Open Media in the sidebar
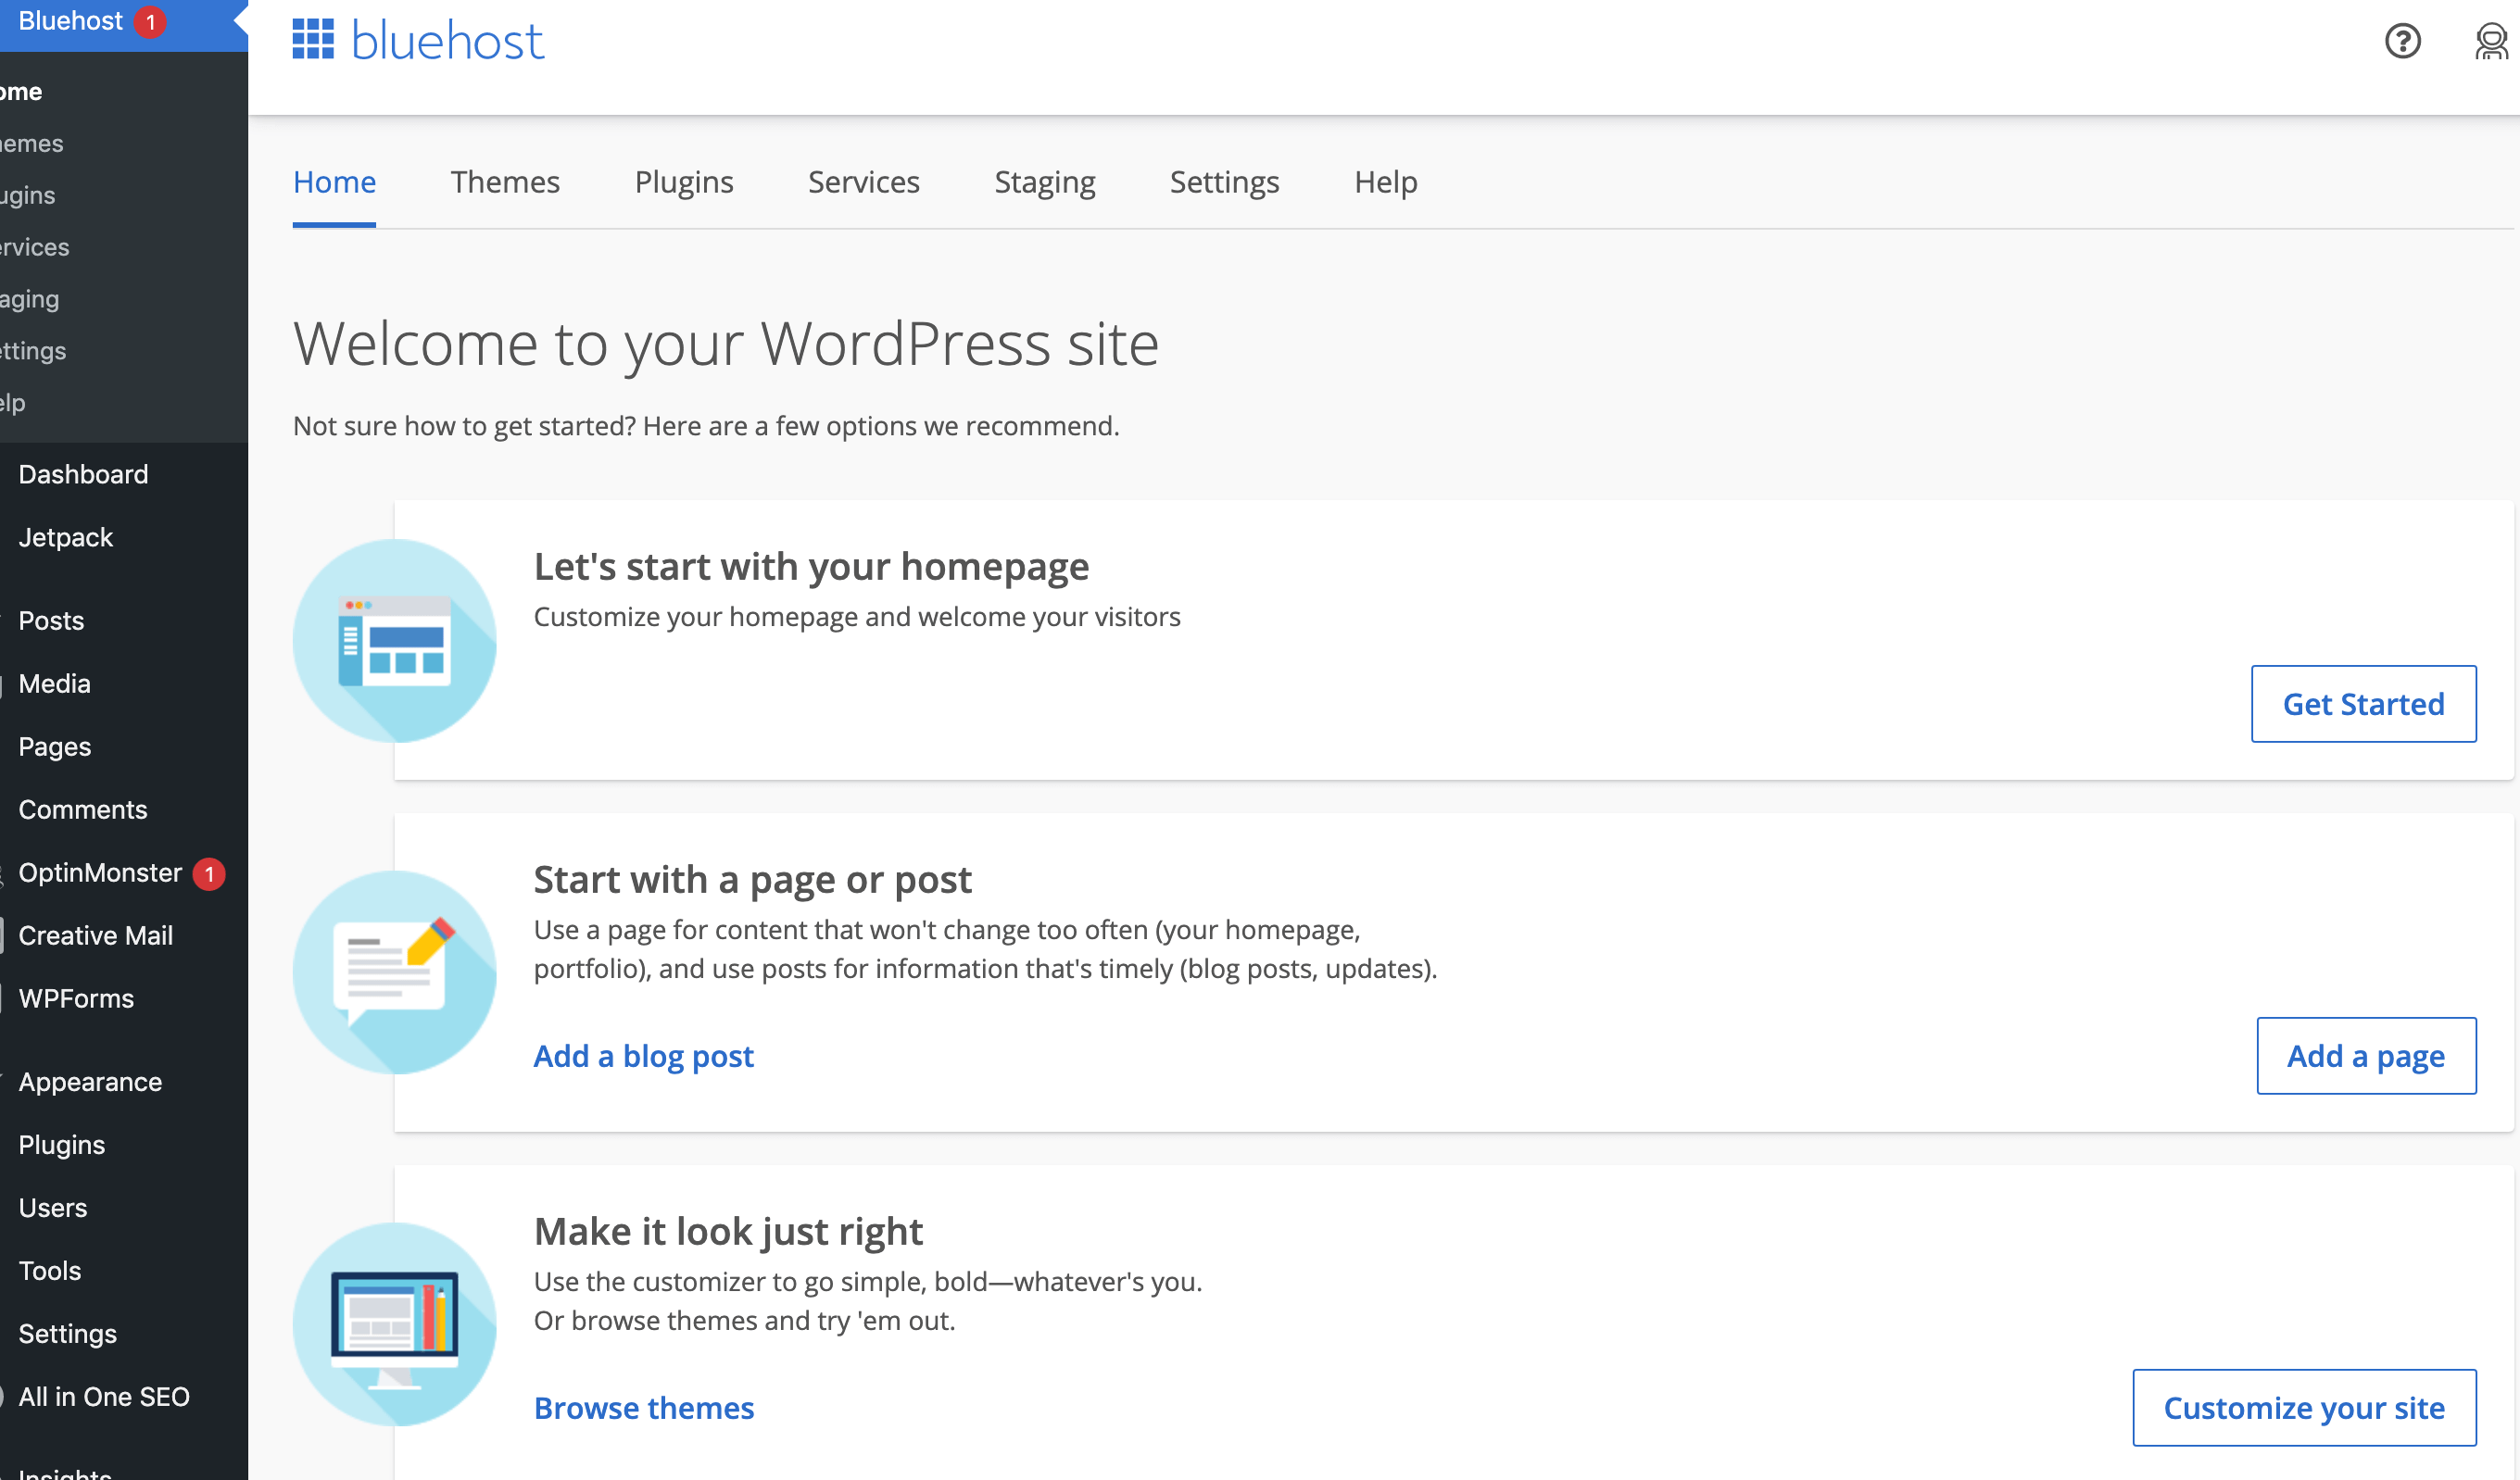Viewport: 2520px width, 1480px height. click(54, 683)
